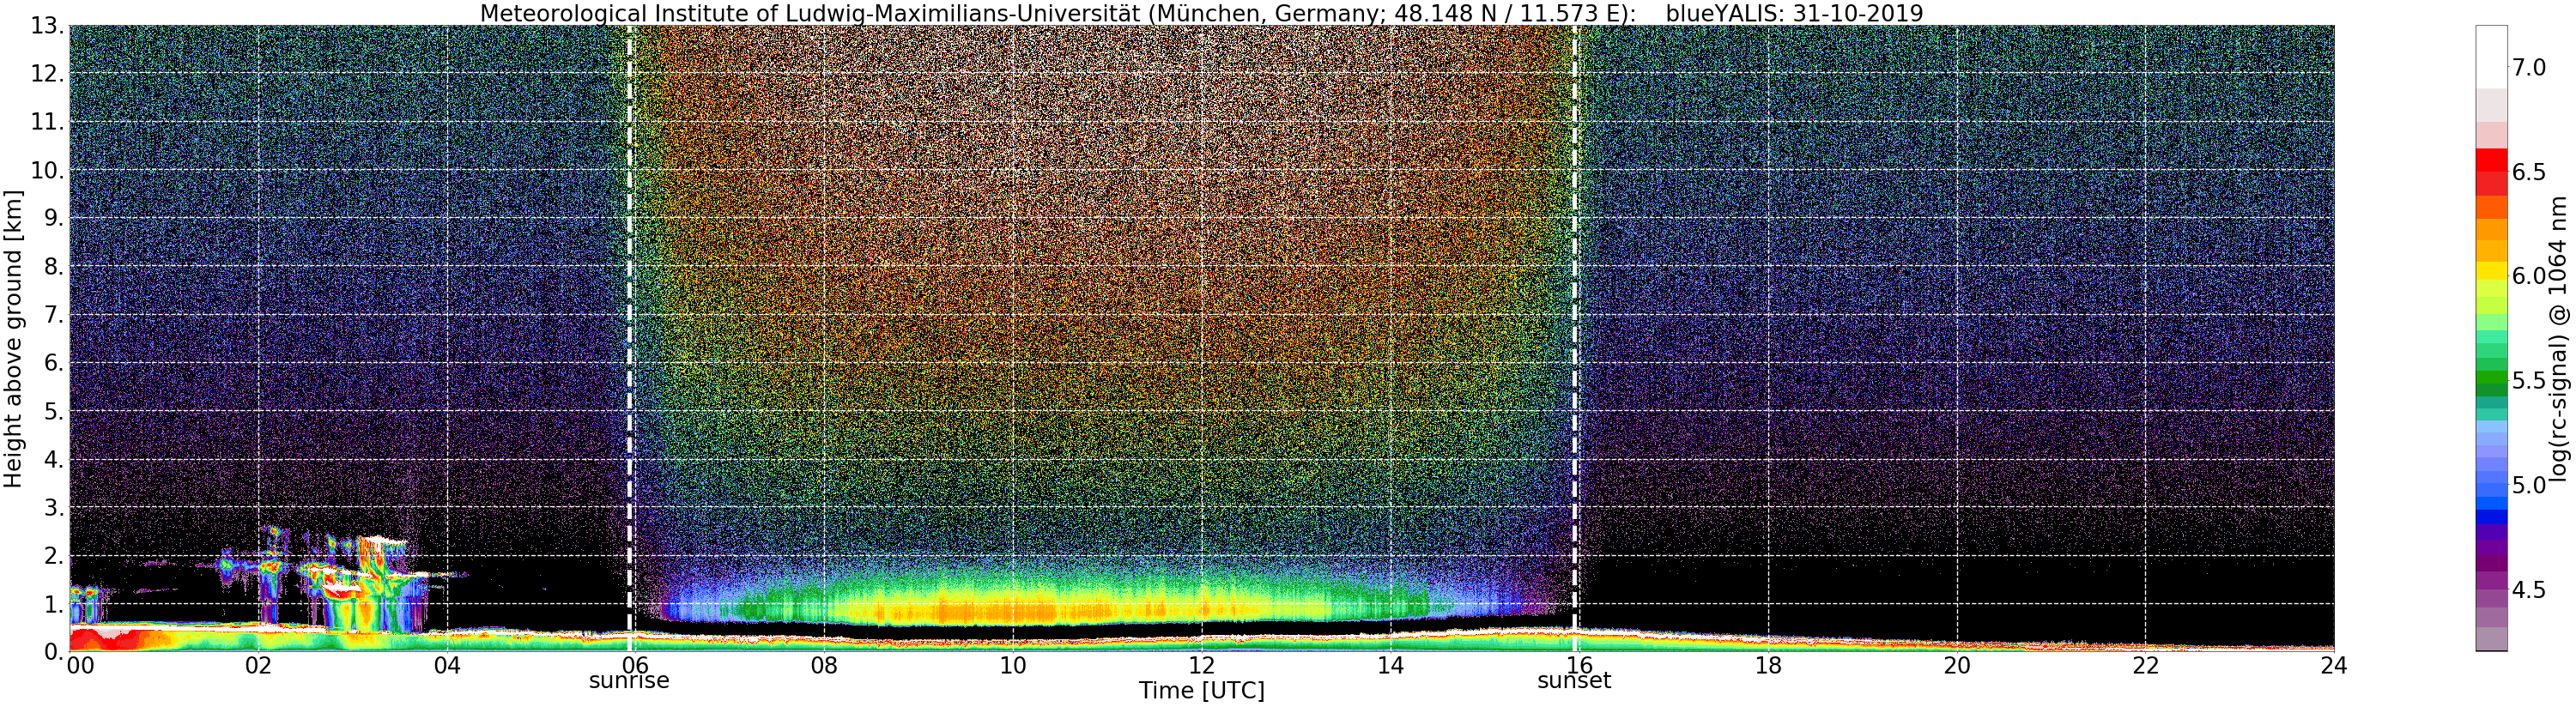Click the colorbar tick value '4.5'
Viewport: 2576px width, 707px height.
pos(2529,590)
